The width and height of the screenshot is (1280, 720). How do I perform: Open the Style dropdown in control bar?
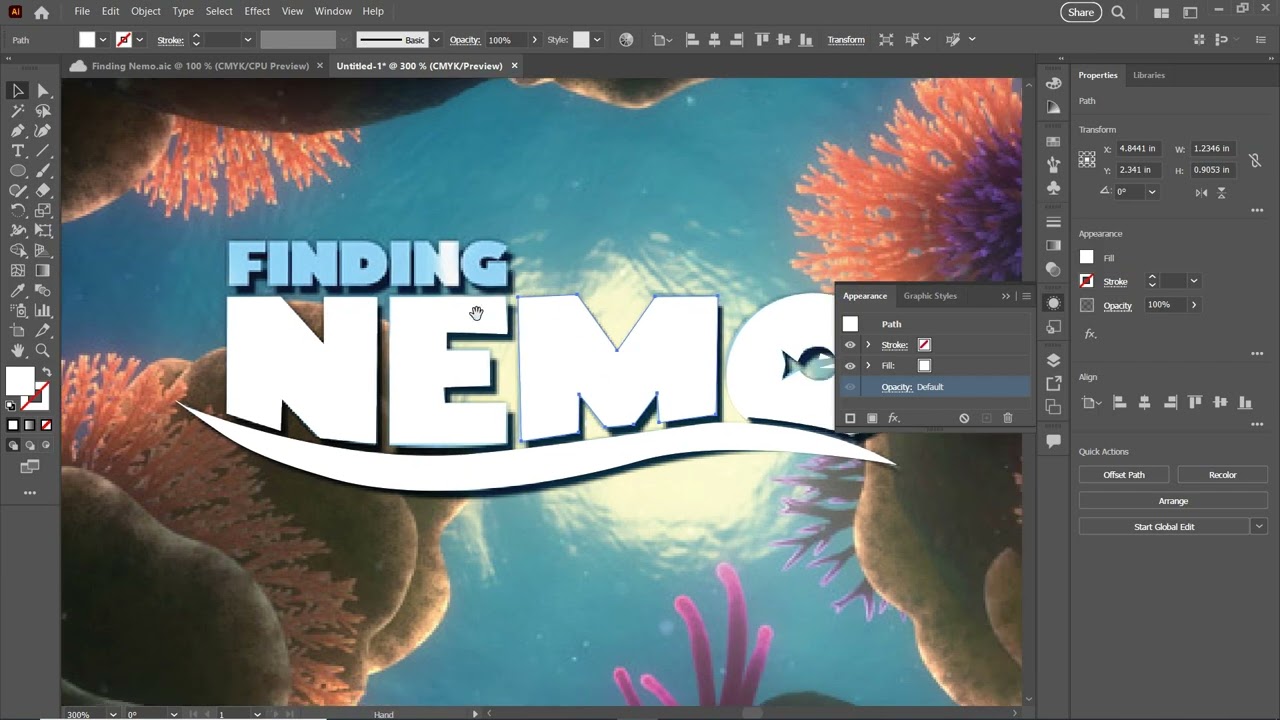[x=597, y=40]
